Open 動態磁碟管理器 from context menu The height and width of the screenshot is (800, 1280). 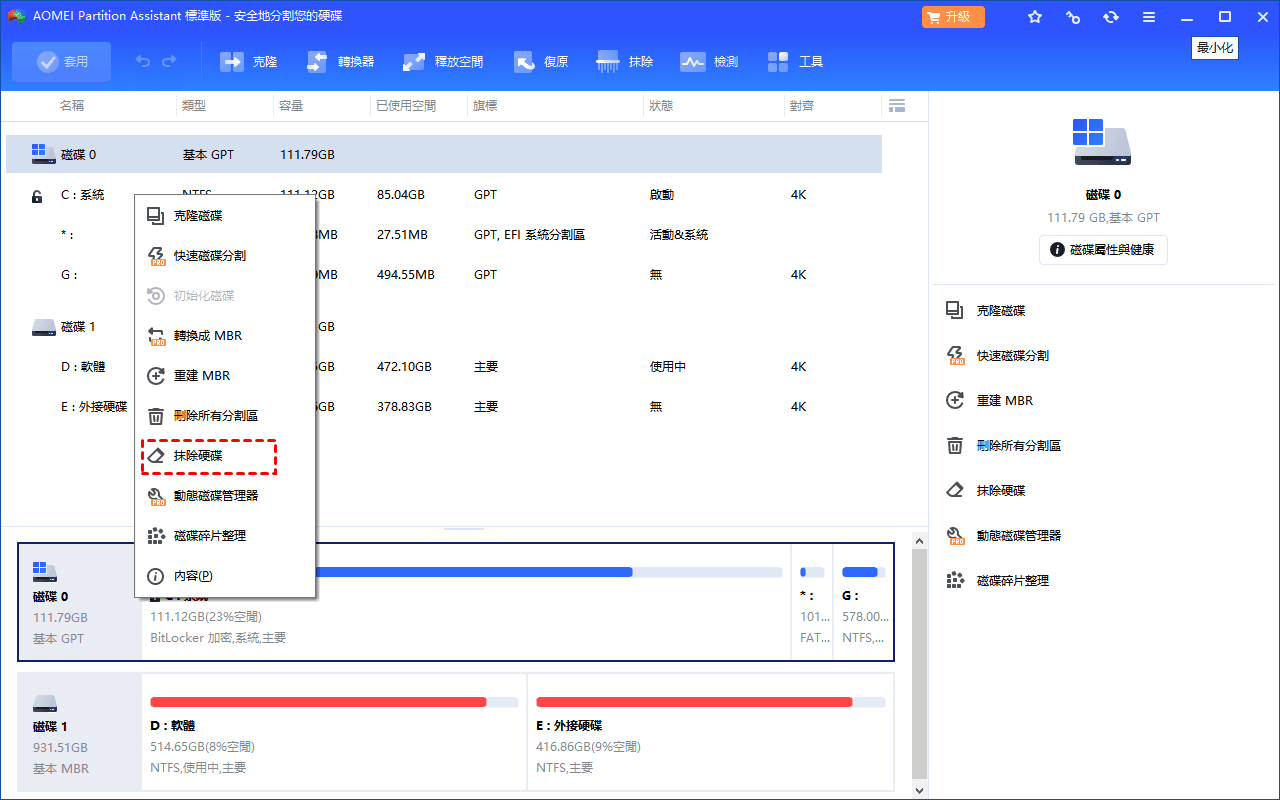225,496
